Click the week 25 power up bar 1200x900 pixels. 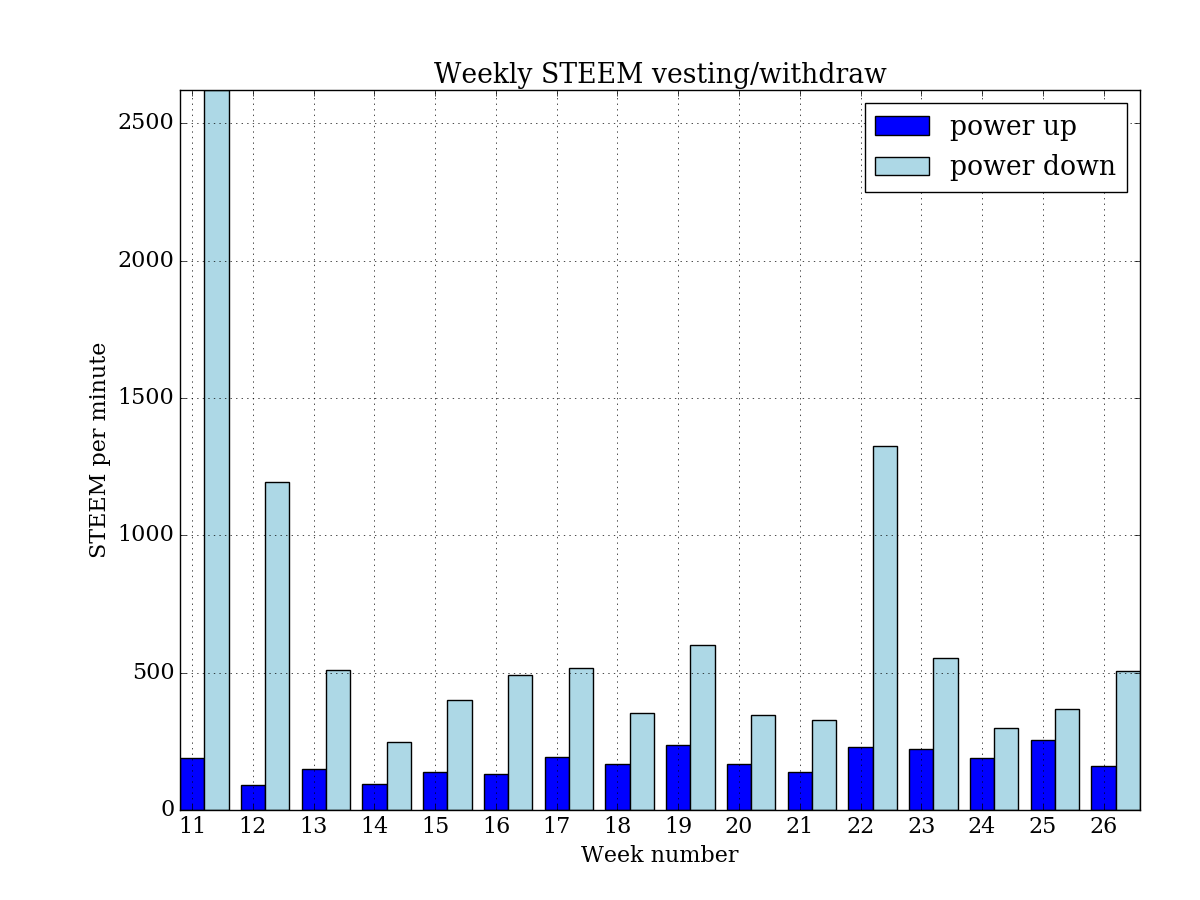point(1043,775)
